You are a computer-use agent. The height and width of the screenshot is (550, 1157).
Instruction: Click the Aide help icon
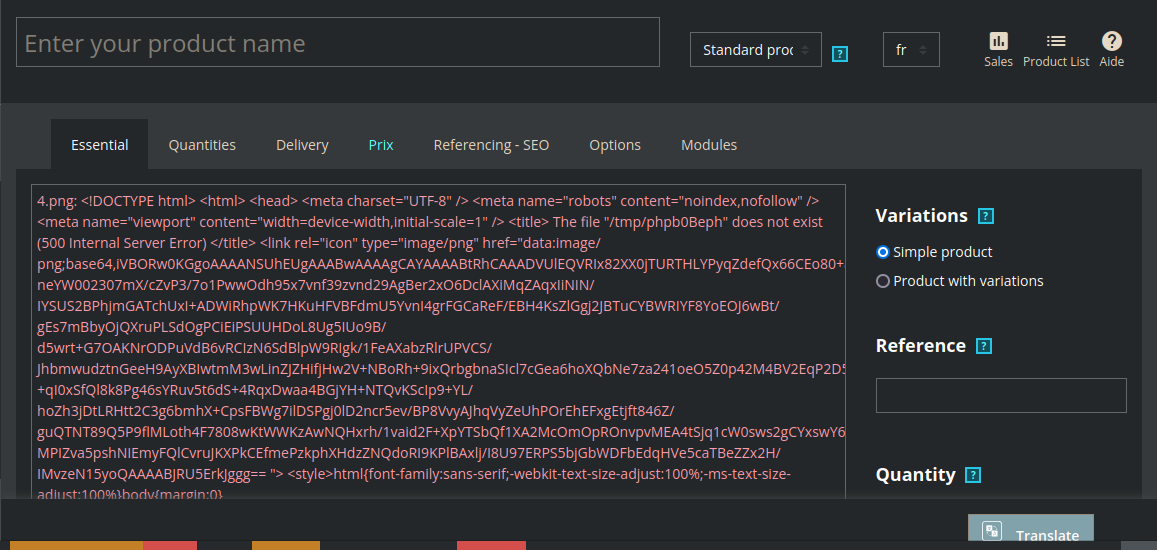(1111, 41)
